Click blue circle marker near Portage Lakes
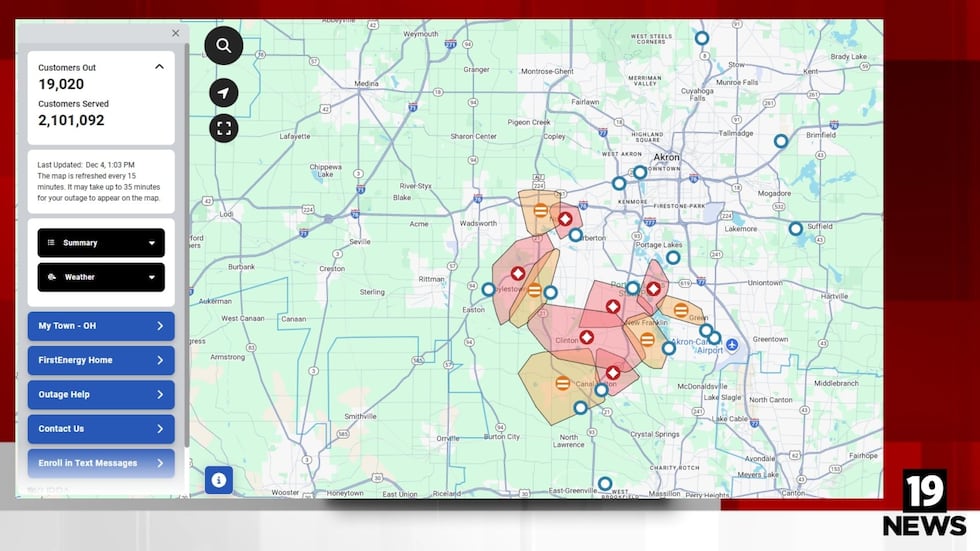The height and width of the screenshot is (551, 980). (672, 257)
